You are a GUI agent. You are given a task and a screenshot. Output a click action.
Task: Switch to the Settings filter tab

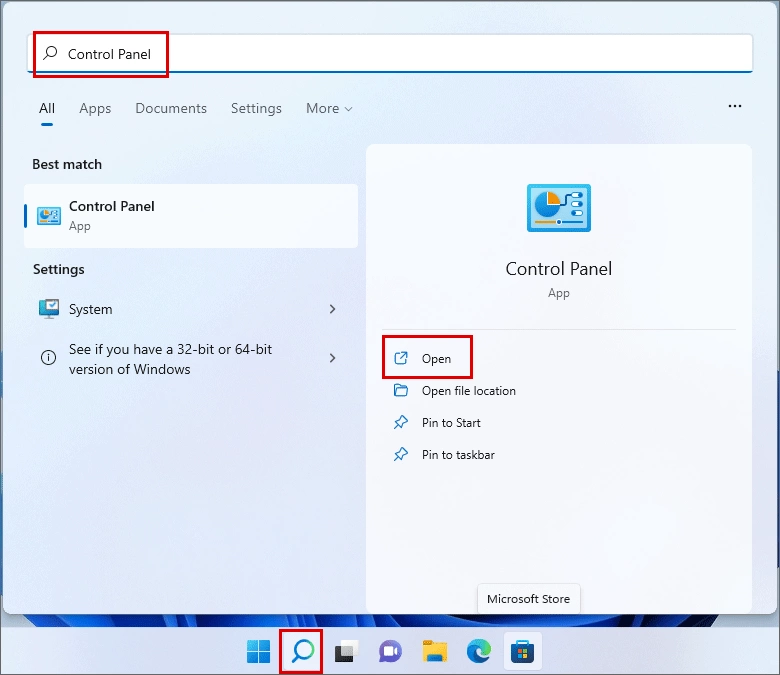coord(256,108)
